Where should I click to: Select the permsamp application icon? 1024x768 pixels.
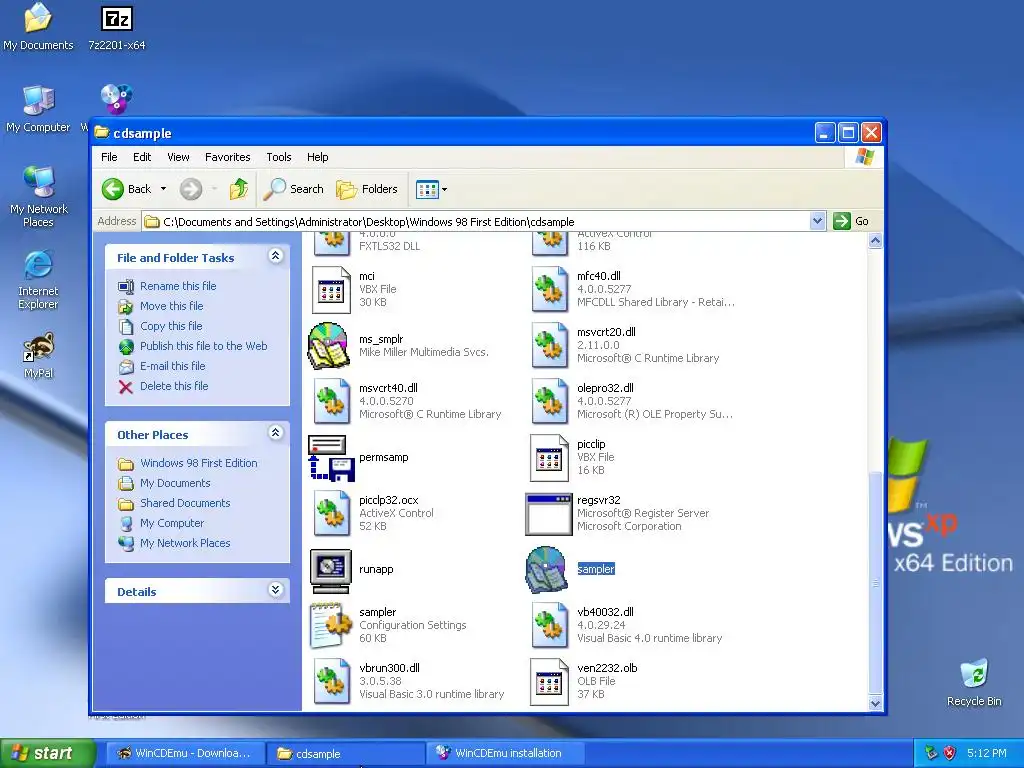(x=330, y=458)
